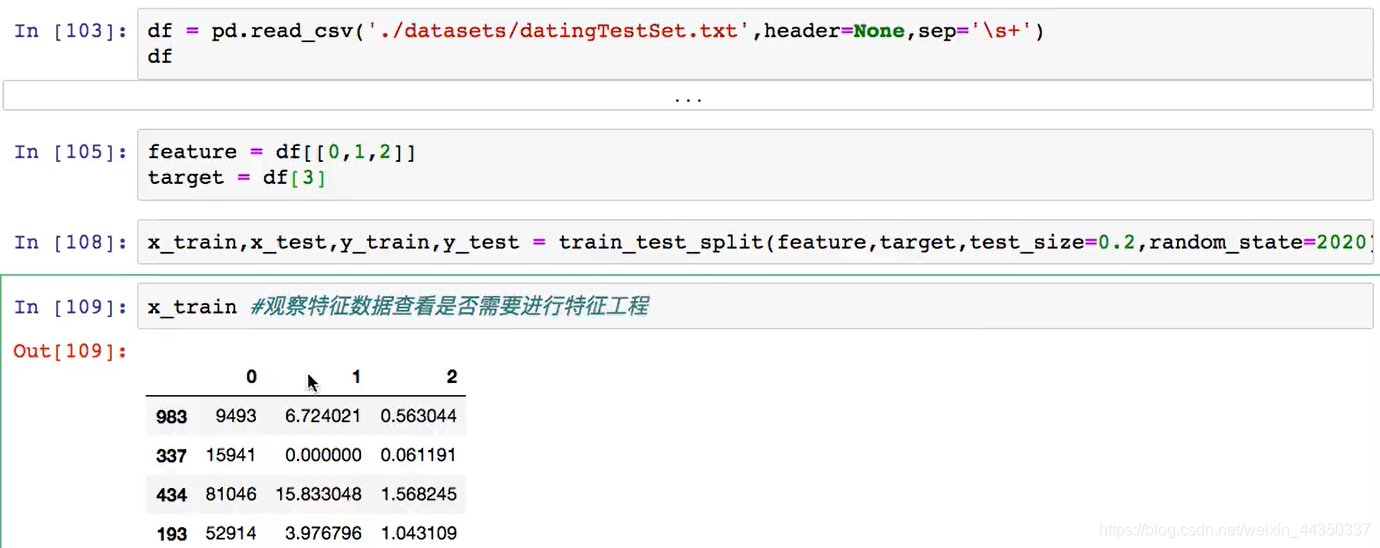Click the In [108] prompt label
The width and height of the screenshot is (1380, 548).
pos(71,242)
